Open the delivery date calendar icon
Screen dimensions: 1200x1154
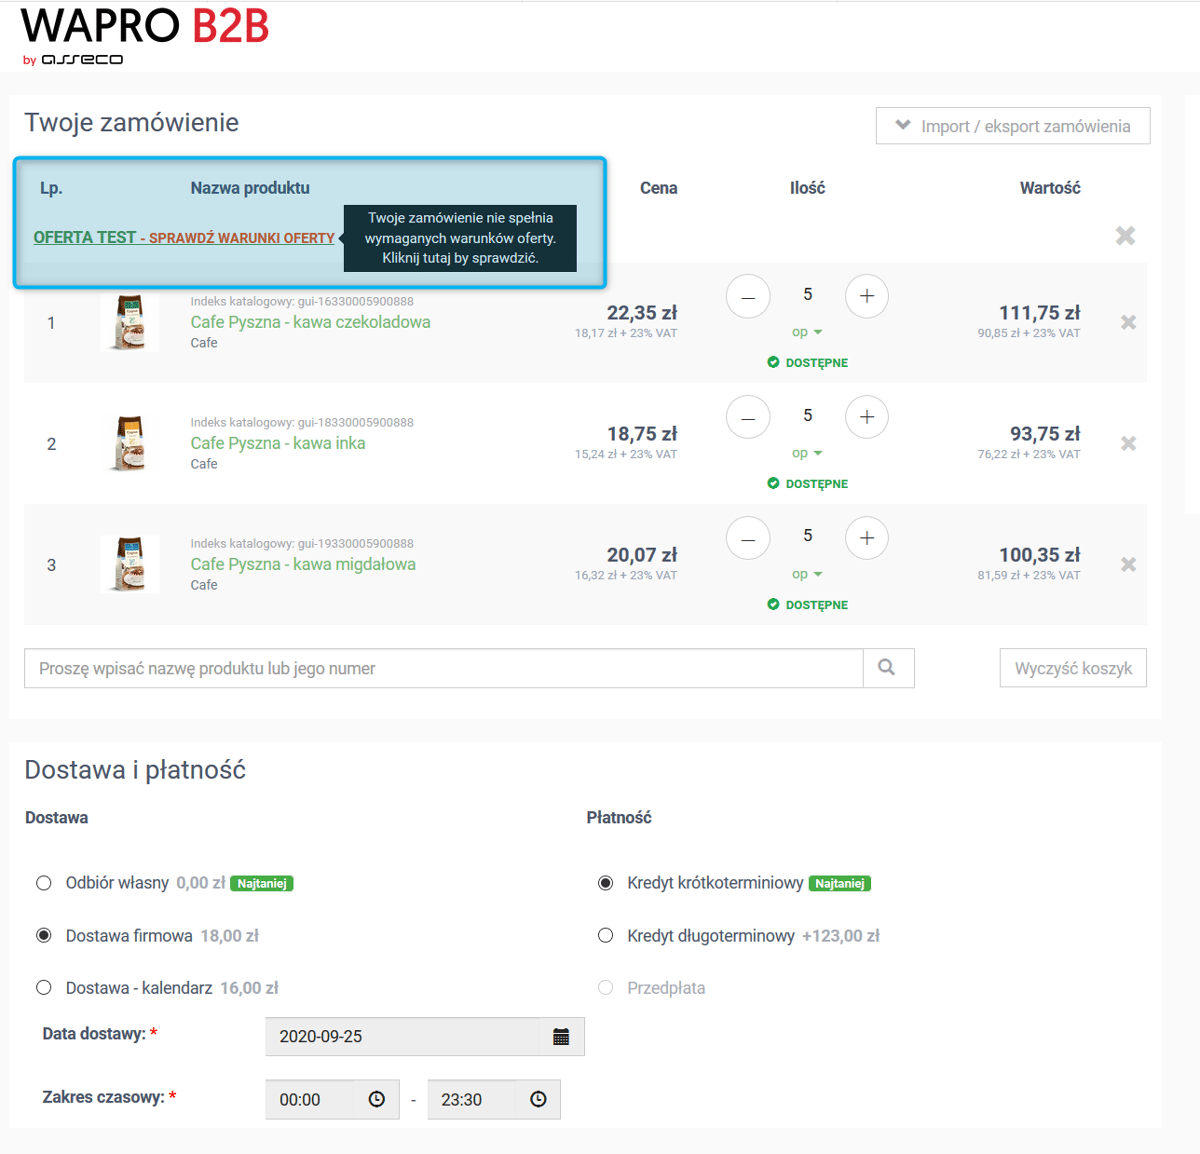tap(561, 1037)
